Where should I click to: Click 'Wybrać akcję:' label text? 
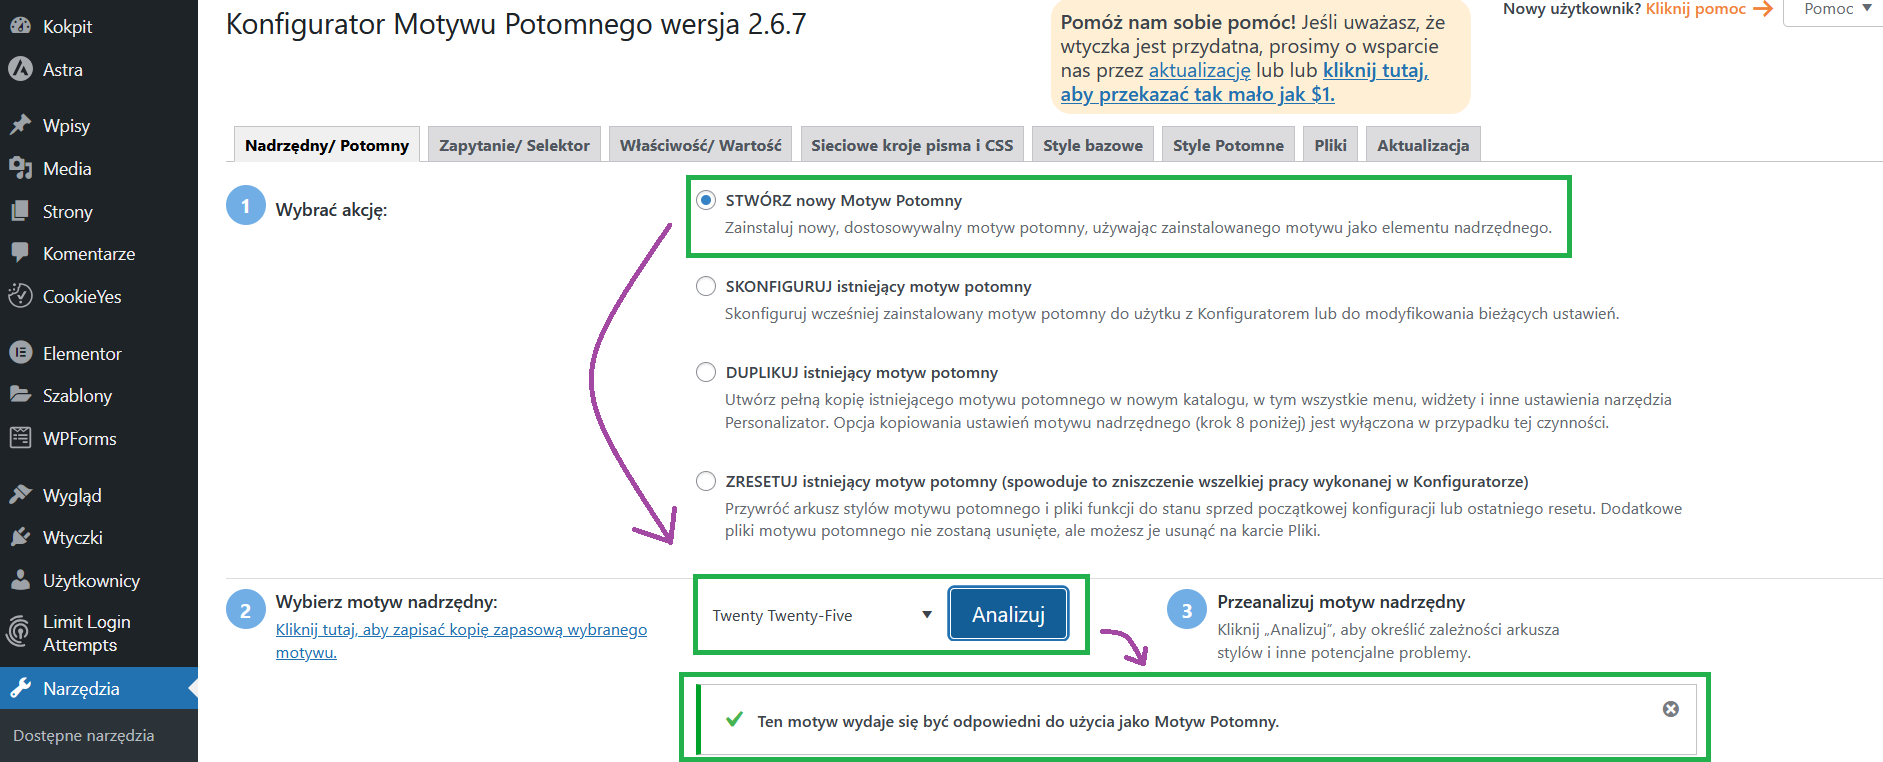click(x=331, y=210)
